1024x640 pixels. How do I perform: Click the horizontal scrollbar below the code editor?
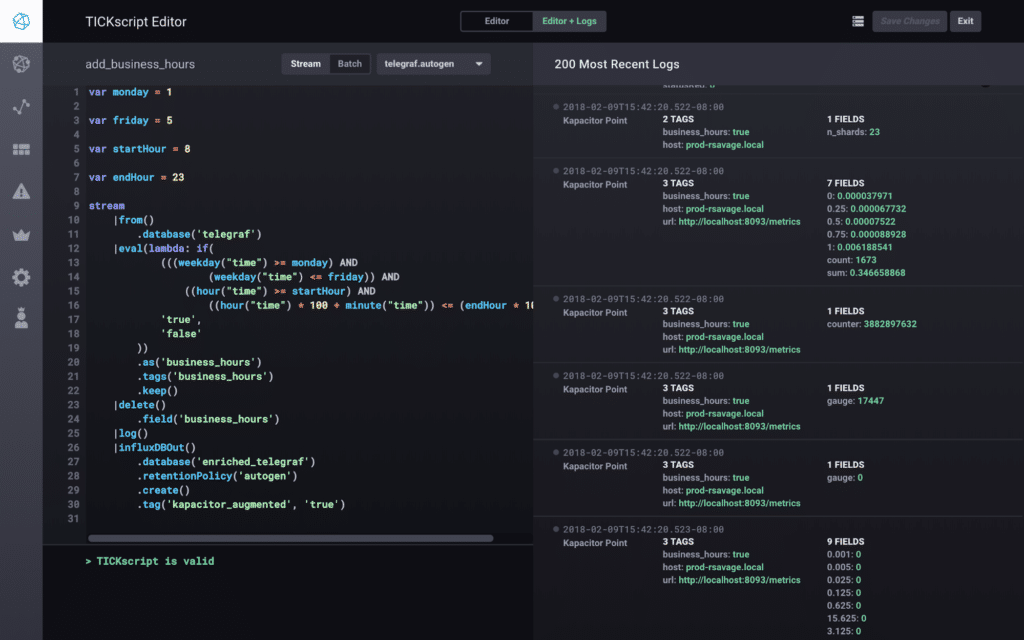(x=290, y=538)
